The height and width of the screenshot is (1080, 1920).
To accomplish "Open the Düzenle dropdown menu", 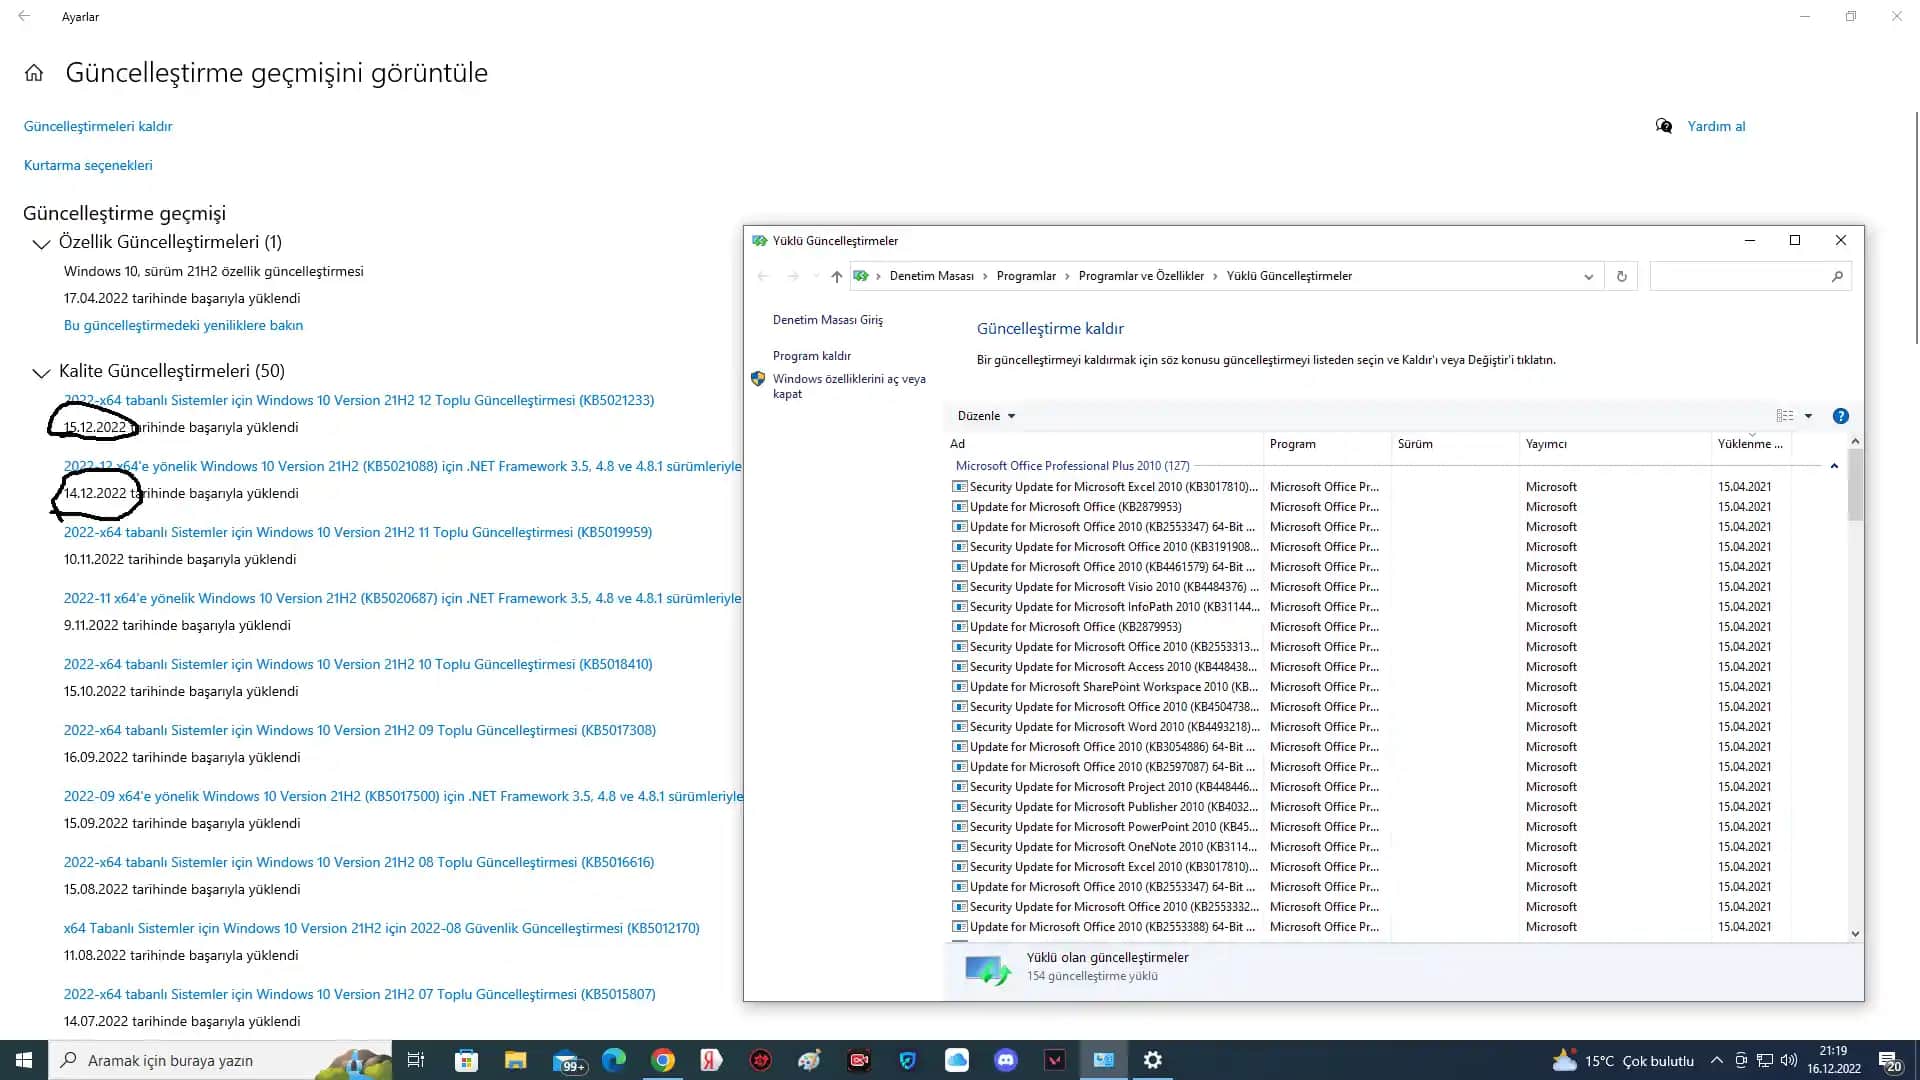I will 986,416.
